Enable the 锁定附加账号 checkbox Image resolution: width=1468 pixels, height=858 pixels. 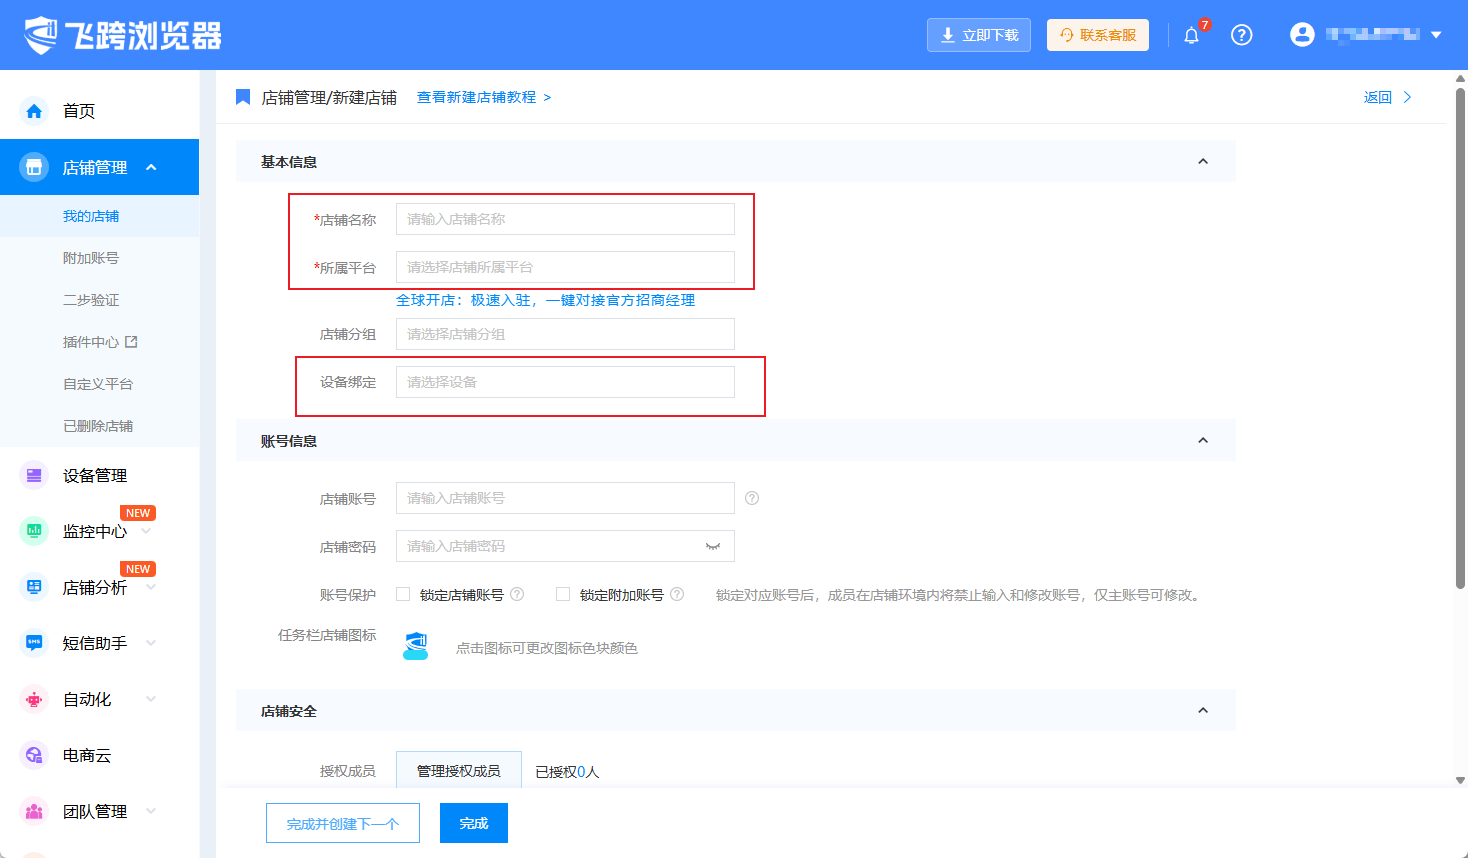click(563, 594)
